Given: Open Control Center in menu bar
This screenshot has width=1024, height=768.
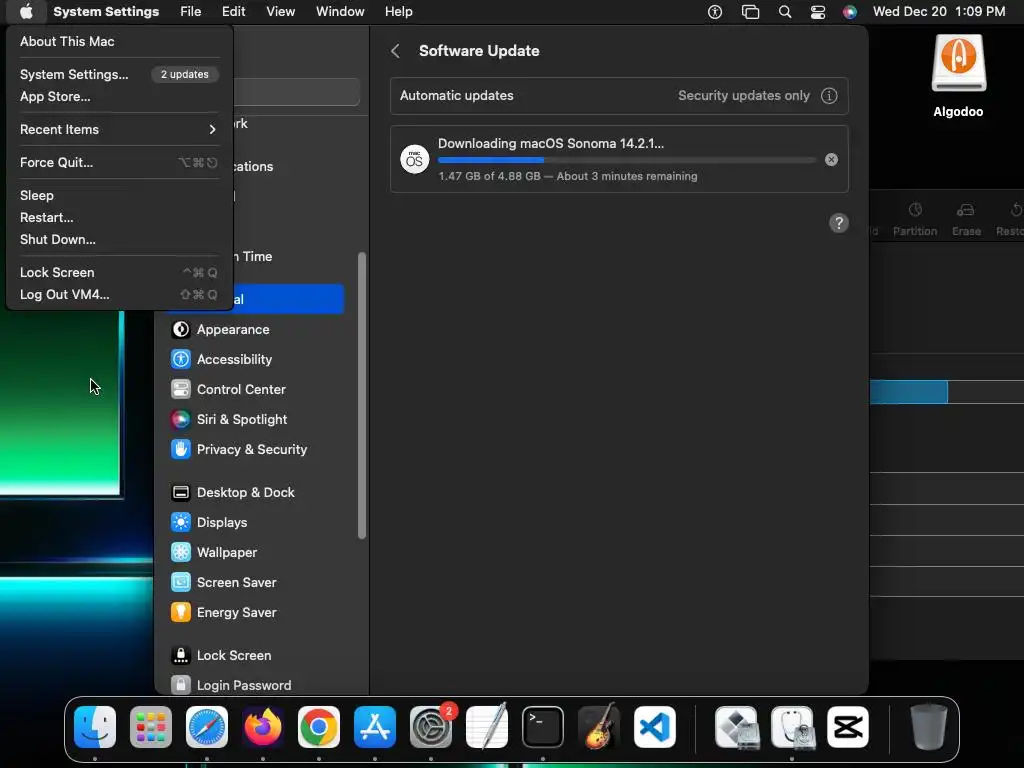Looking at the screenshot, I should tap(818, 12).
